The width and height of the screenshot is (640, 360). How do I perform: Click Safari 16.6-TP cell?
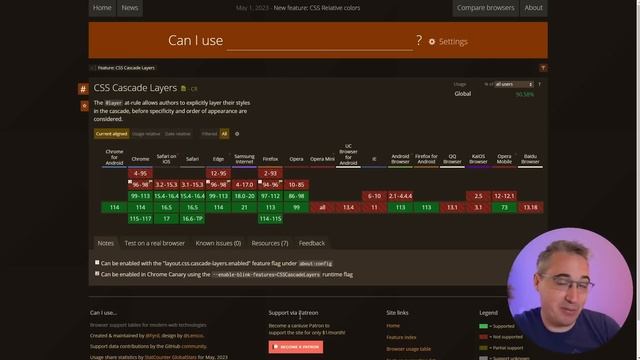click(192, 219)
